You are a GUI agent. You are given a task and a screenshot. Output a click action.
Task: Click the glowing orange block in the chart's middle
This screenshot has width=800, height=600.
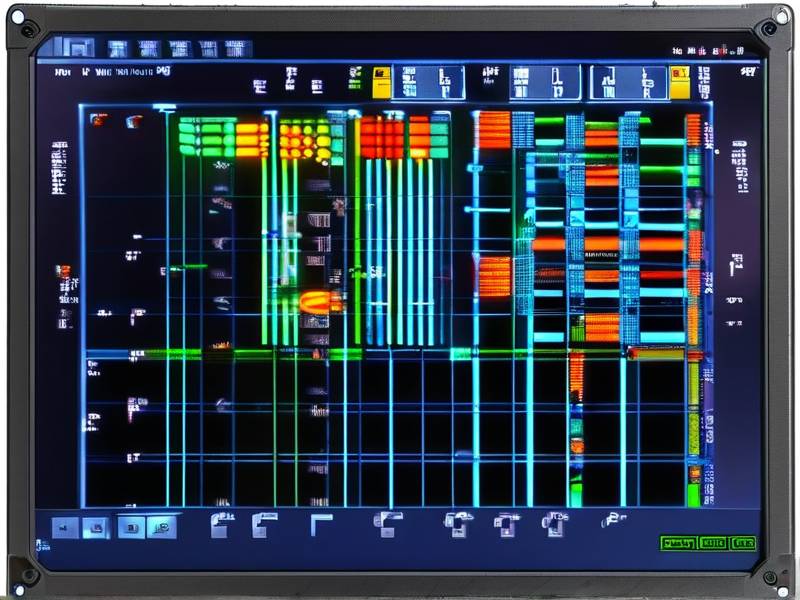(321, 301)
